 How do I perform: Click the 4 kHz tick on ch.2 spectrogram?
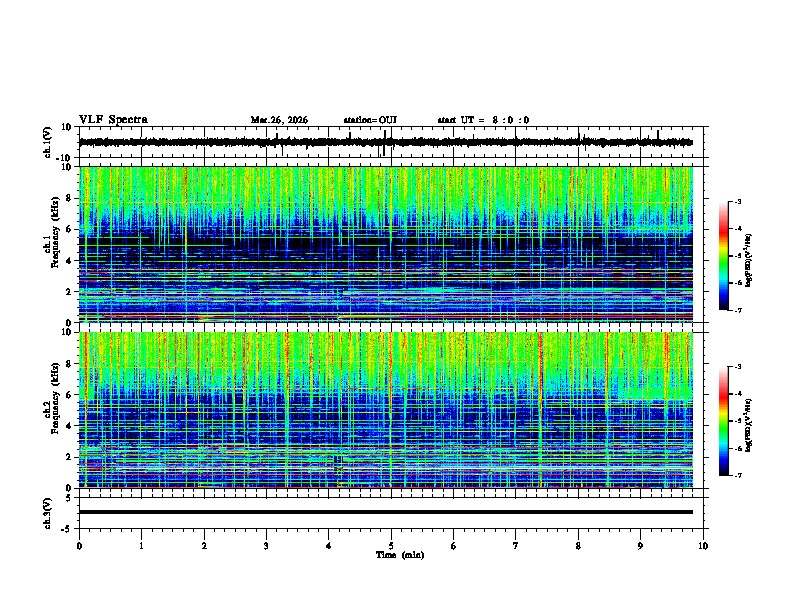(x=71, y=426)
